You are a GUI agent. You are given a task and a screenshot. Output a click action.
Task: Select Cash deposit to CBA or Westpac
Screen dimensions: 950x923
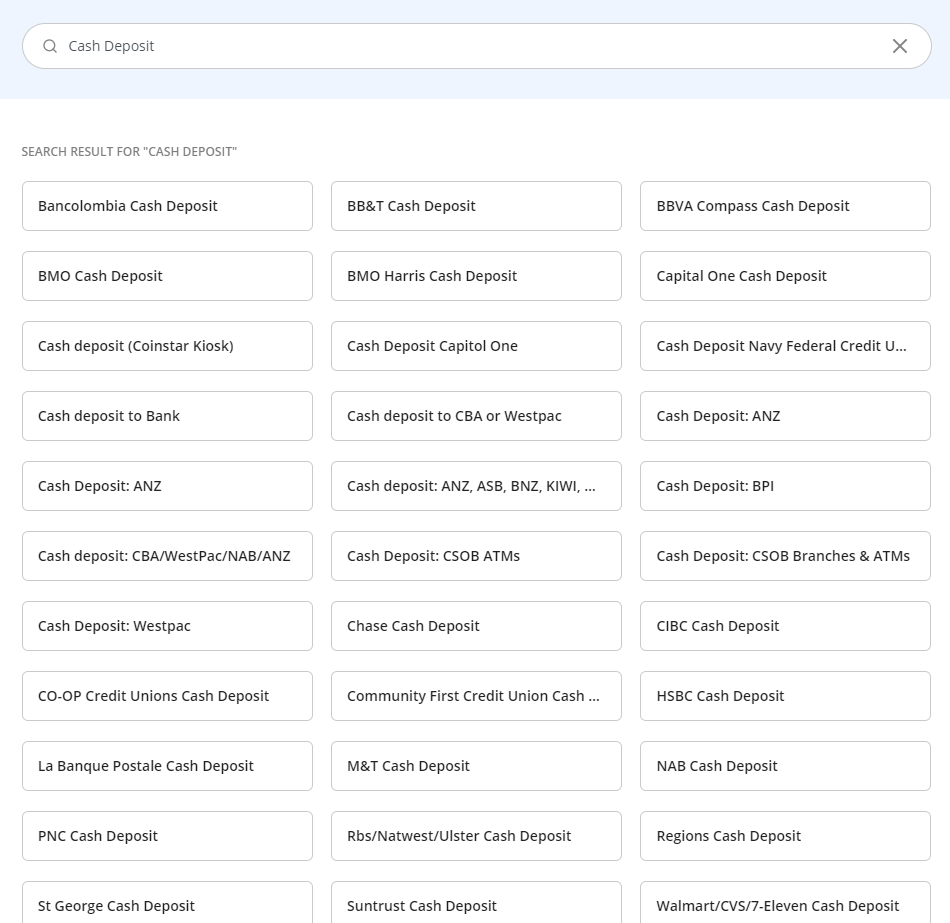click(476, 416)
